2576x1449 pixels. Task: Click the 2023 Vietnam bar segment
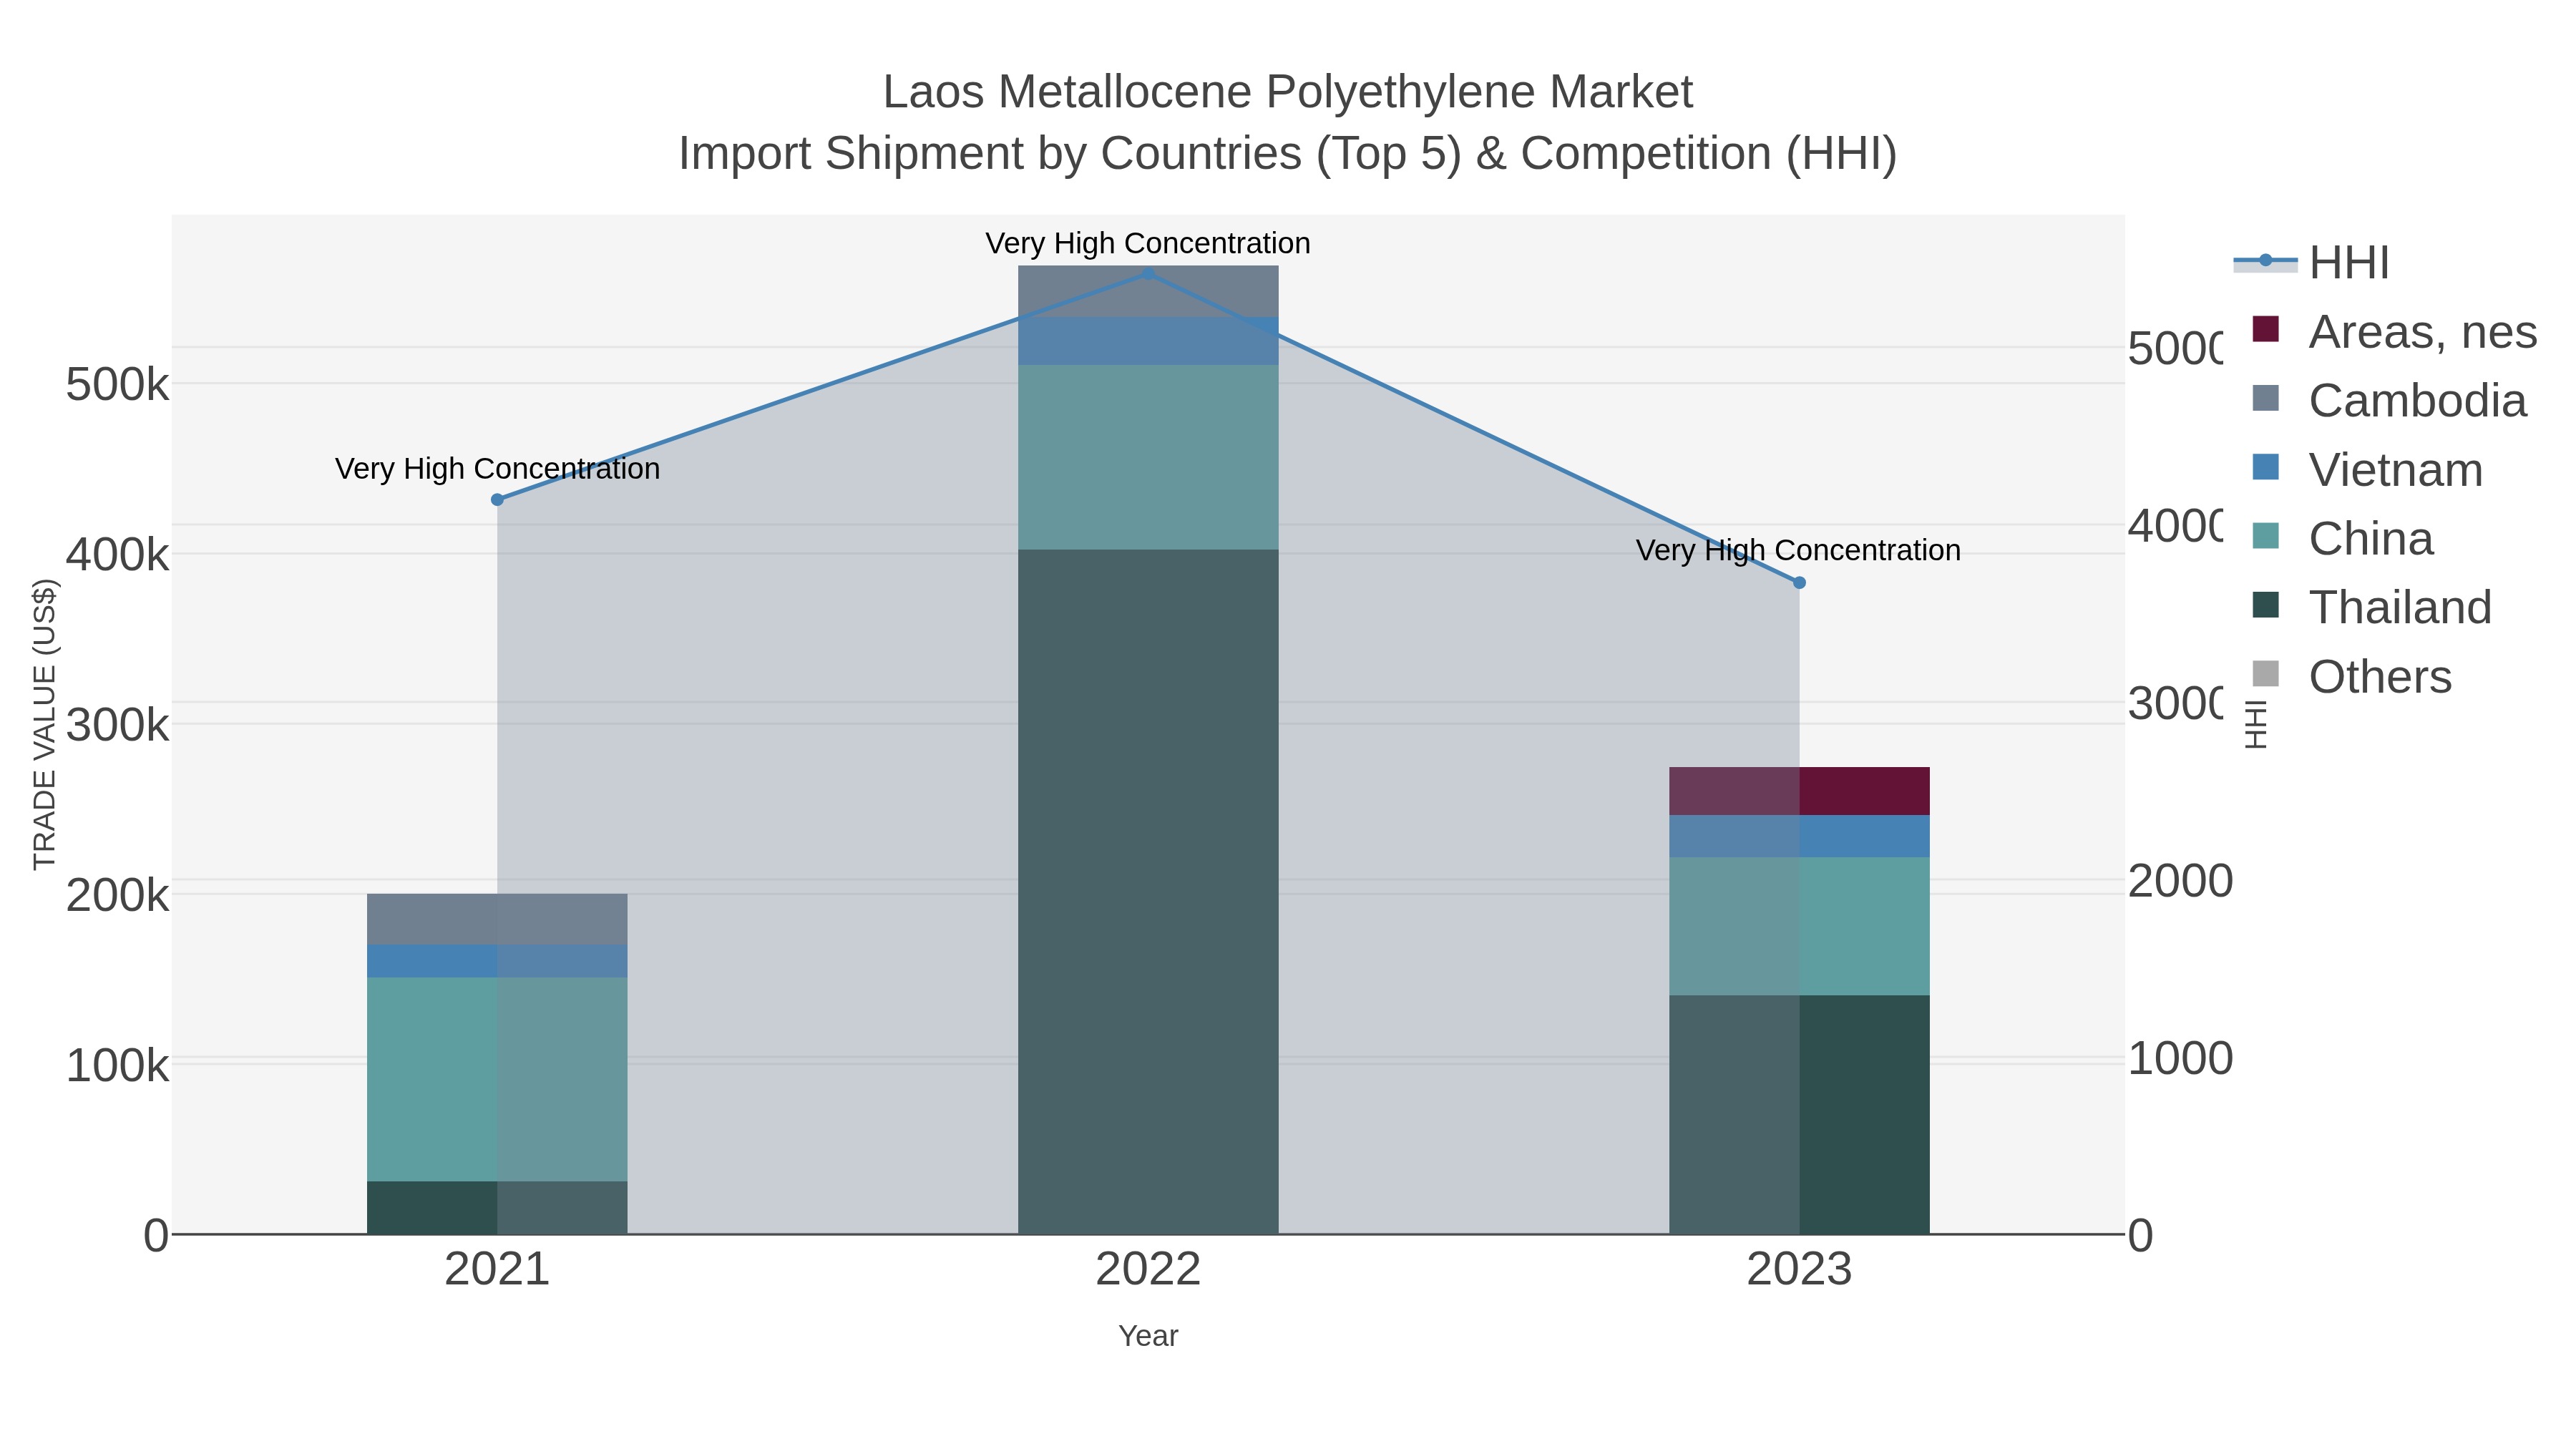(x=1799, y=837)
